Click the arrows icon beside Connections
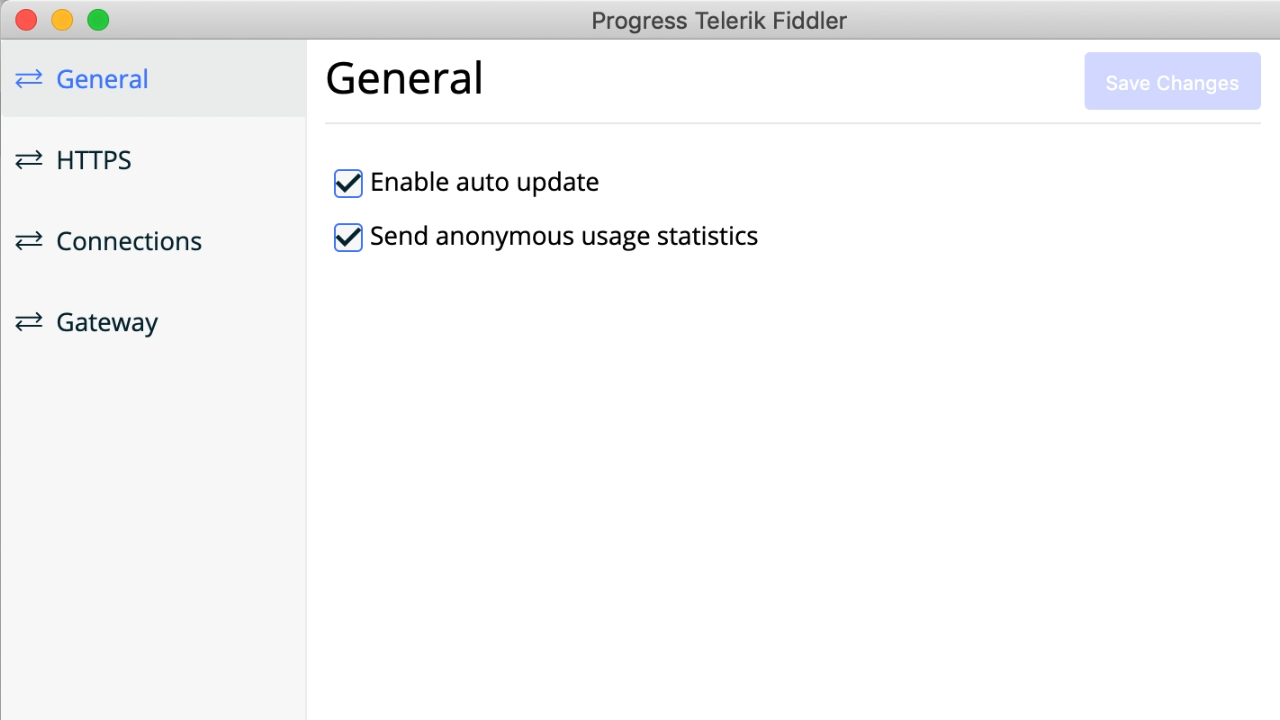This screenshot has height=720, width=1280. 29,241
